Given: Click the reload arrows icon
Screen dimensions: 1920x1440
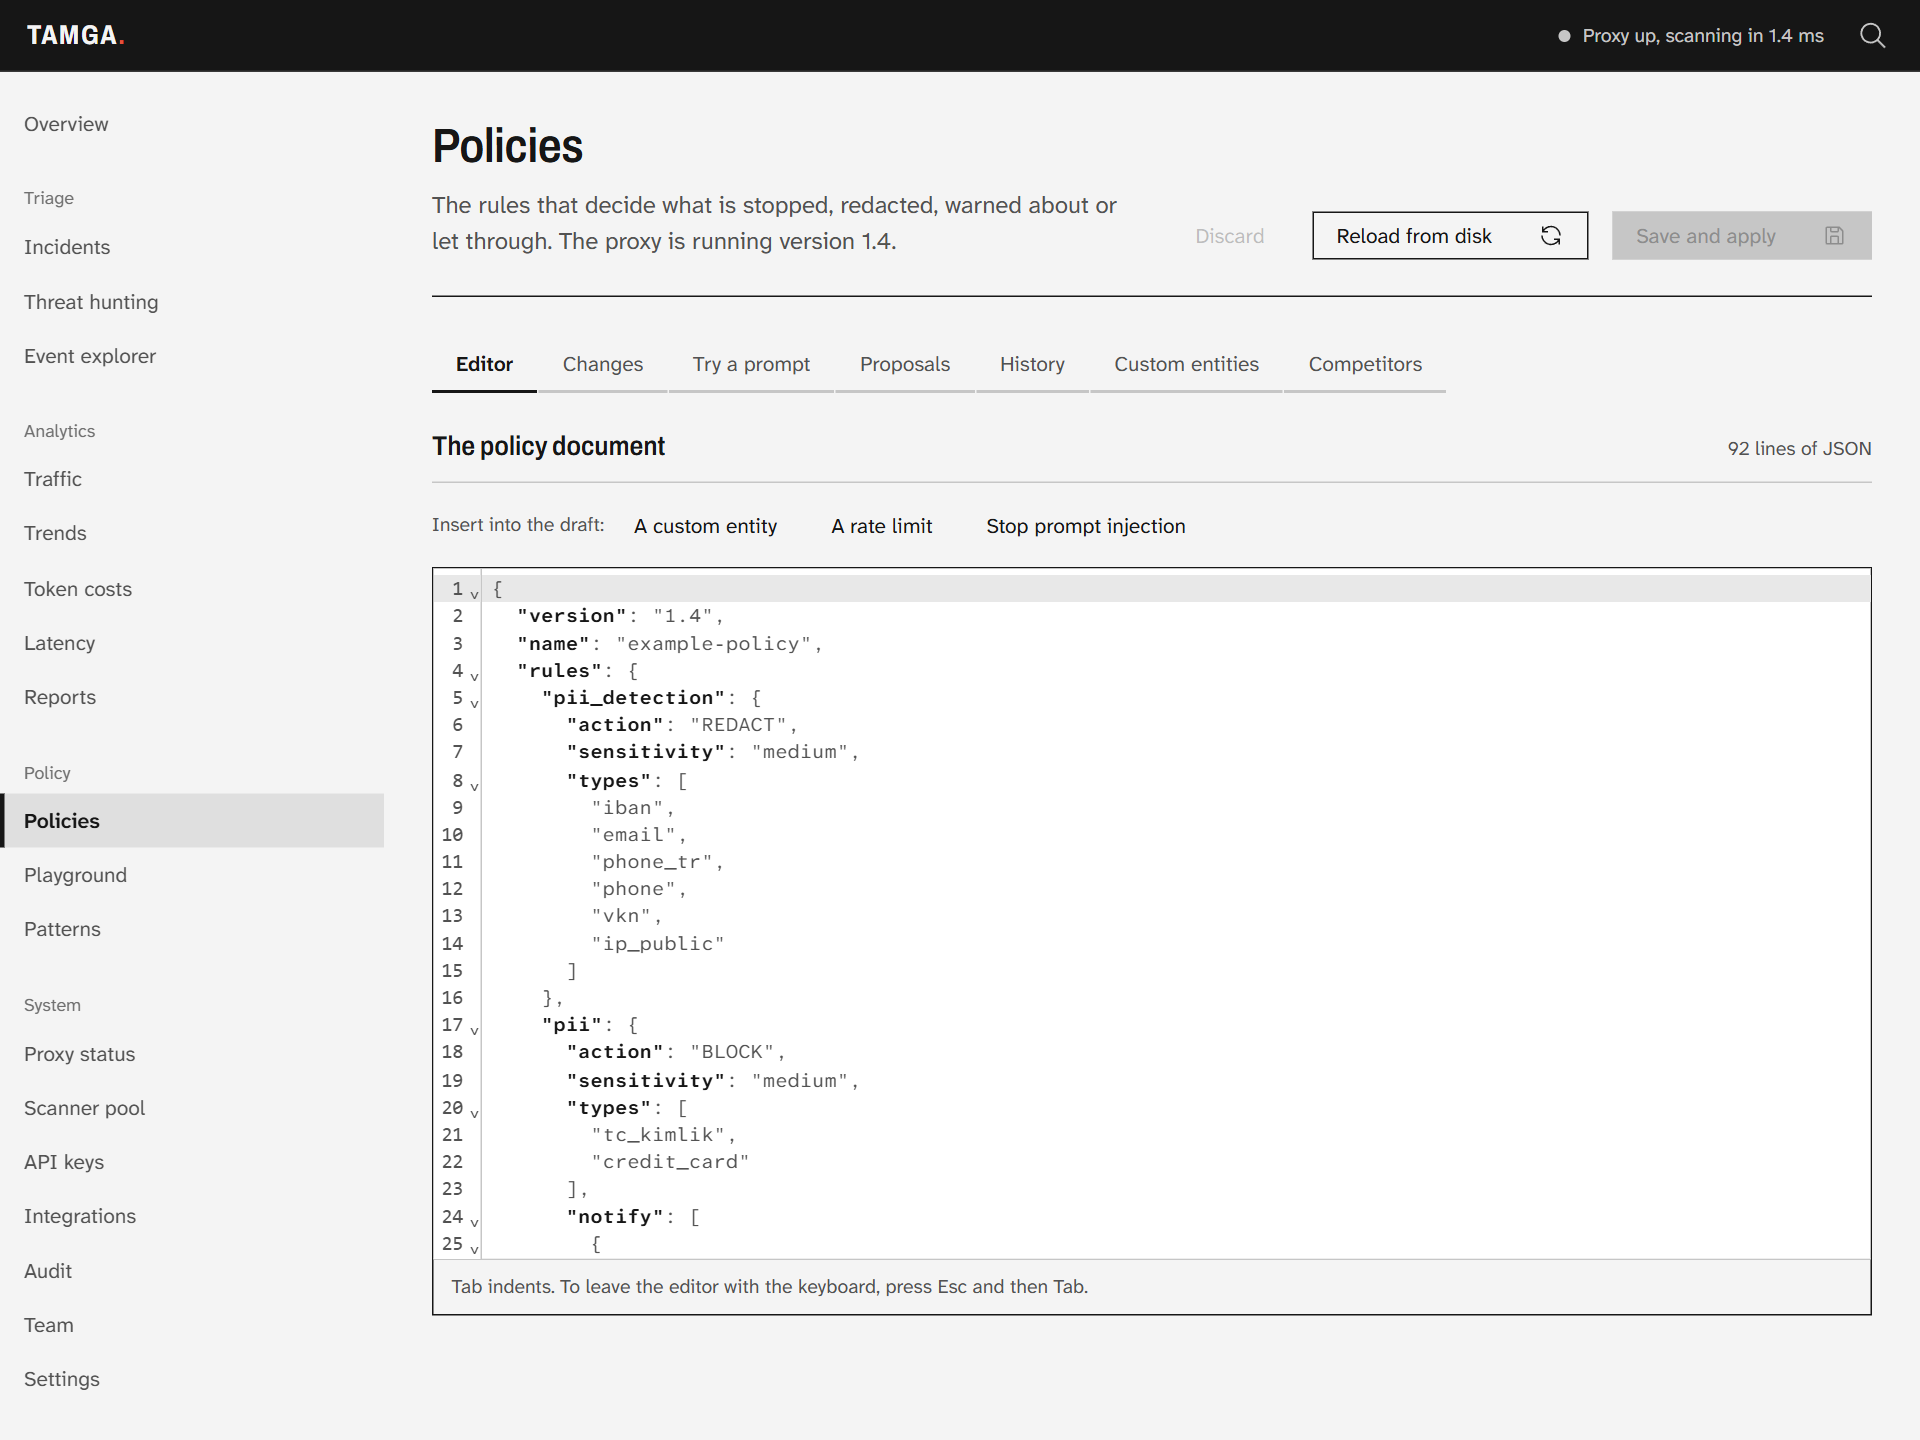Looking at the screenshot, I should coord(1551,236).
